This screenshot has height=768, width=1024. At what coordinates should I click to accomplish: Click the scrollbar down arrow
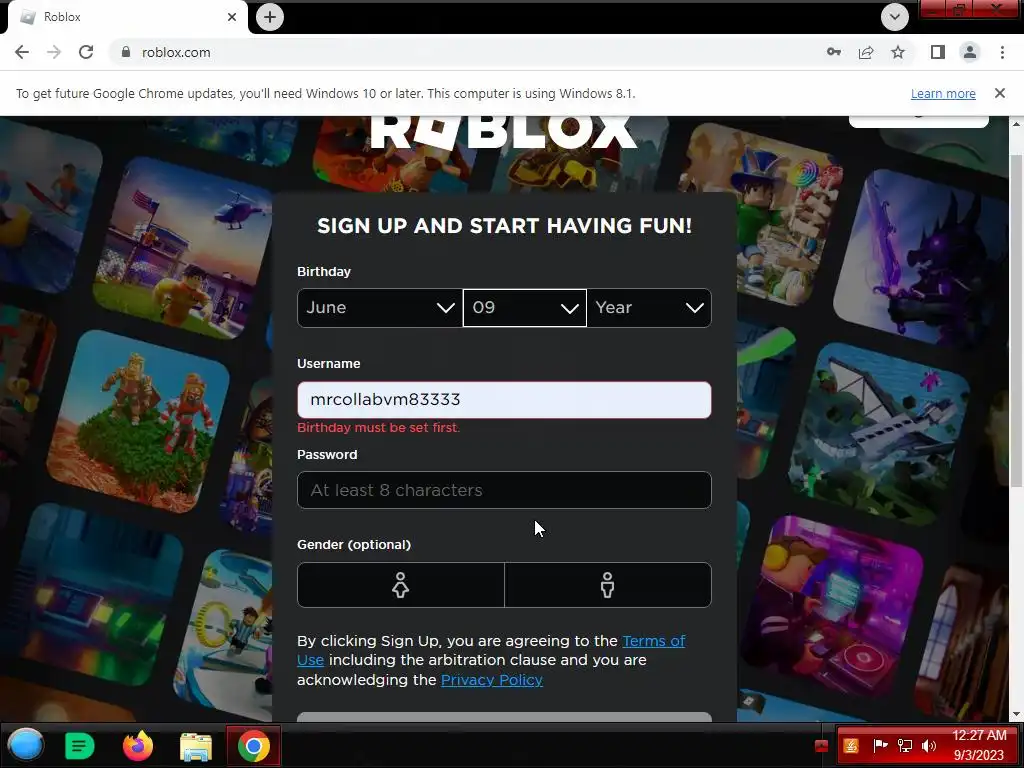1016,714
